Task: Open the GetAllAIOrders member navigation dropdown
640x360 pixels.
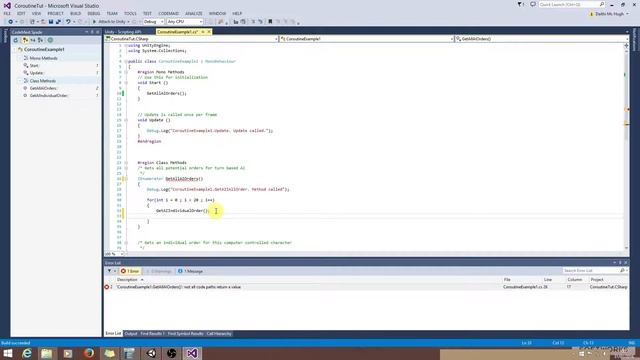Action: [542, 39]
